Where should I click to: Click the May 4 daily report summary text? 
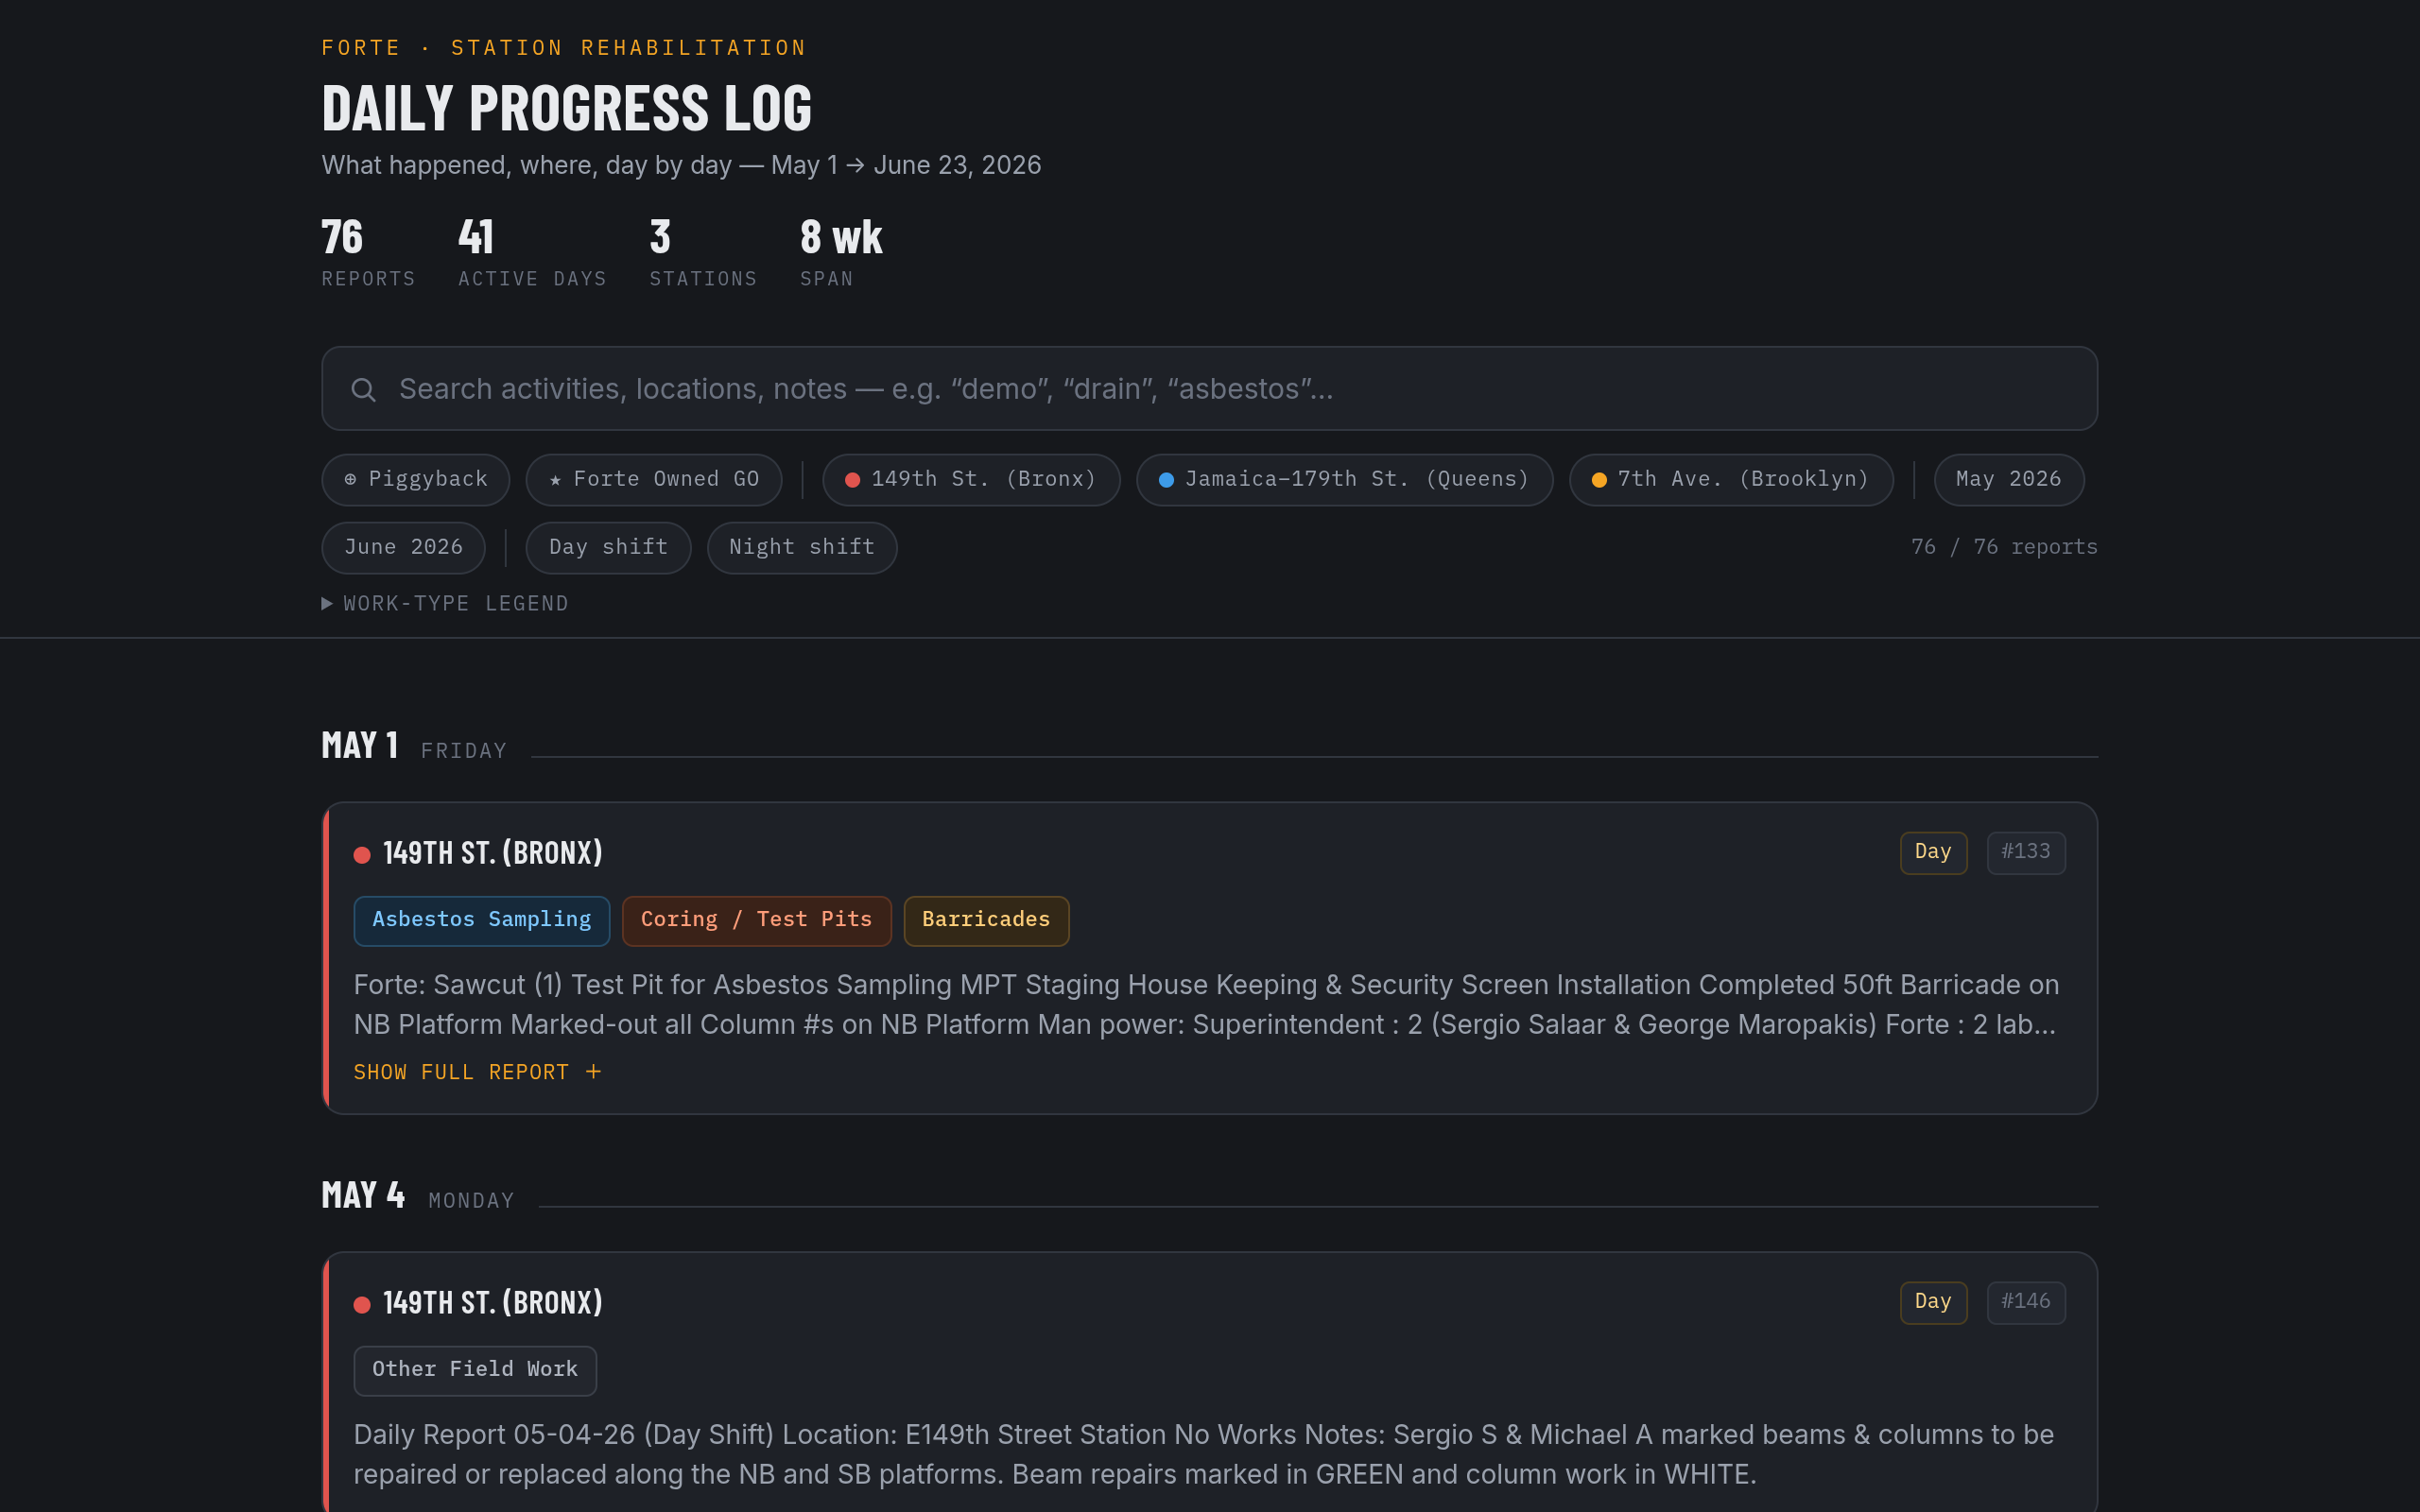(1204, 1455)
